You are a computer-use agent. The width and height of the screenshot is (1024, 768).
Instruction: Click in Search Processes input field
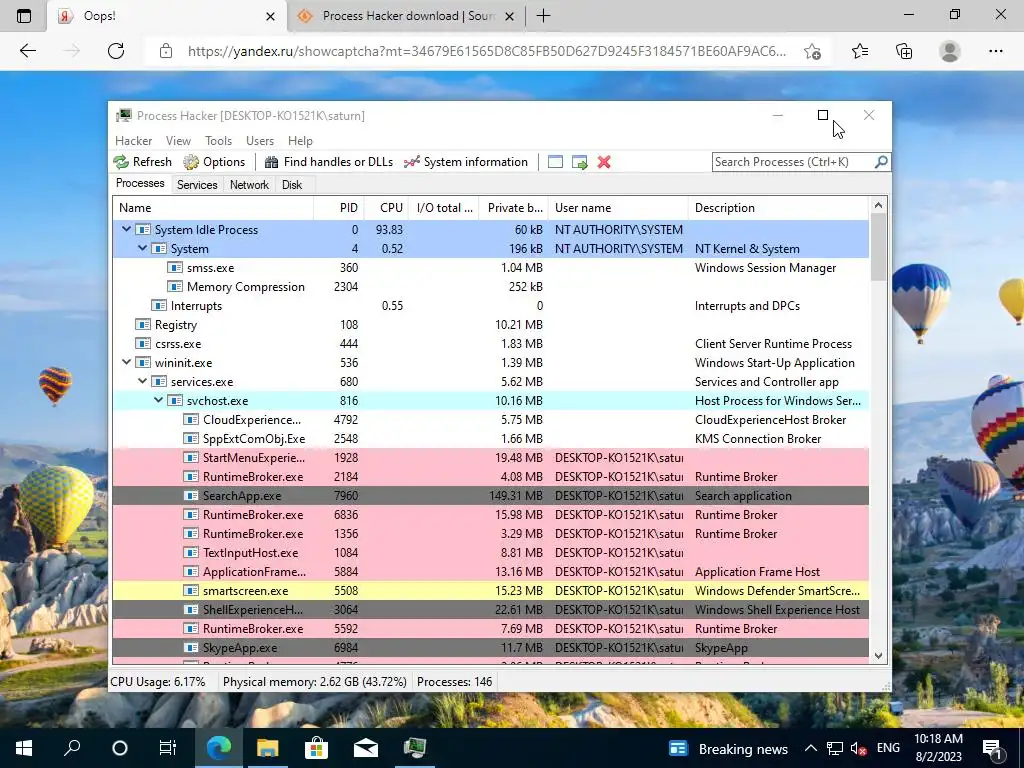pos(793,162)
